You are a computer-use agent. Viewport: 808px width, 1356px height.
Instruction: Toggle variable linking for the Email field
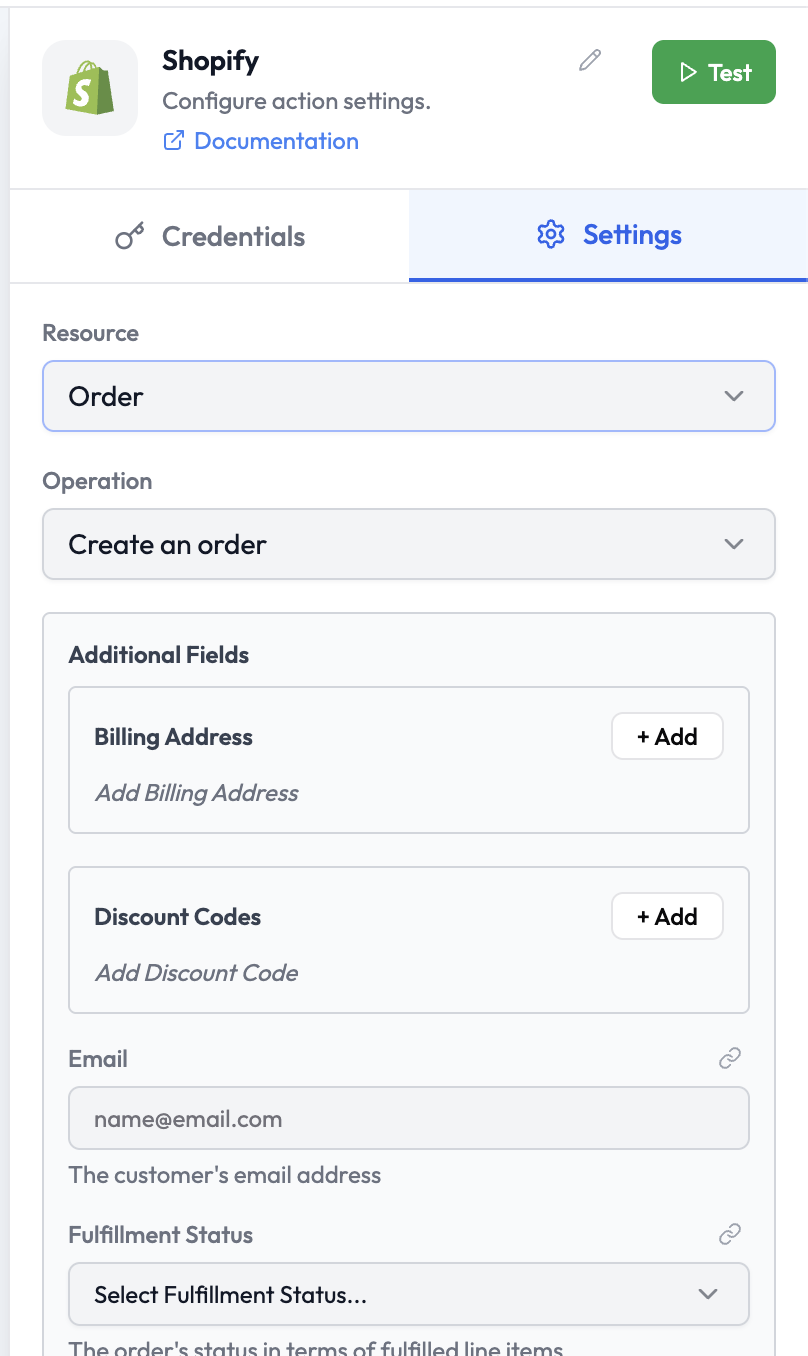click(730, 1057)
